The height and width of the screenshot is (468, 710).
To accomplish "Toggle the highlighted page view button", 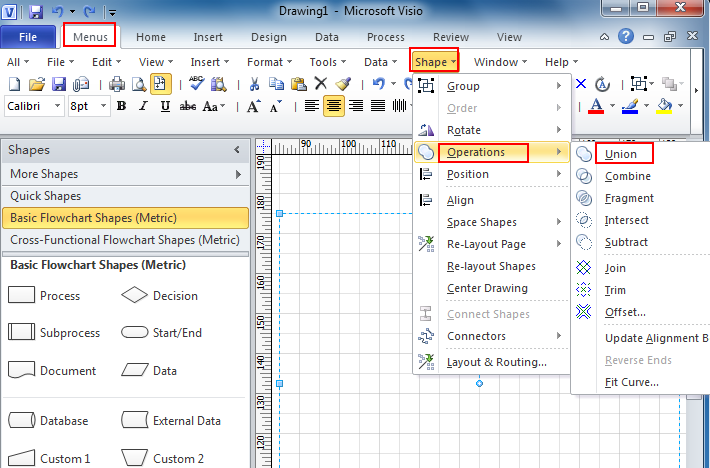I will tap(161, 84).
